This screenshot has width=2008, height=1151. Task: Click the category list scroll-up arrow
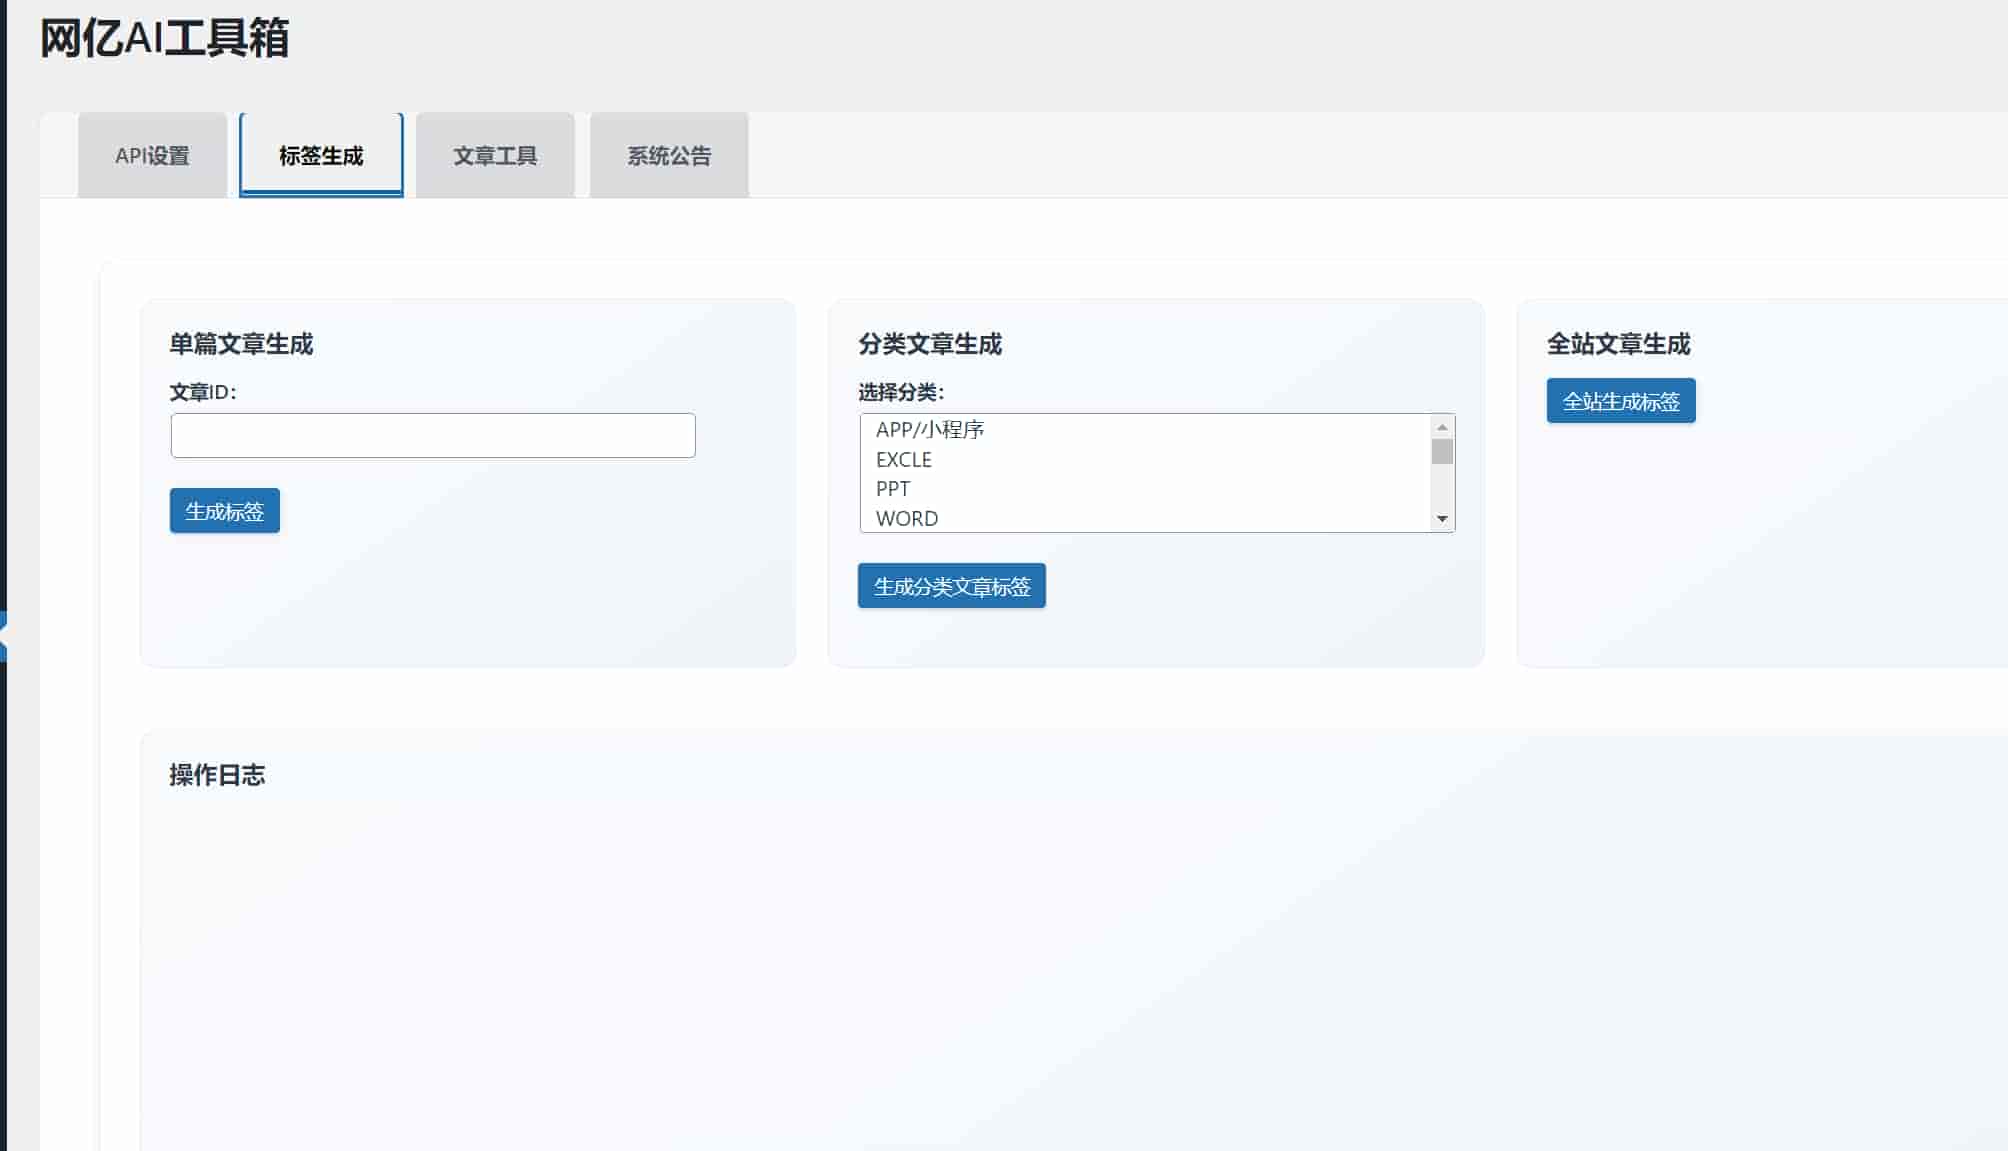coord(1441,427)
